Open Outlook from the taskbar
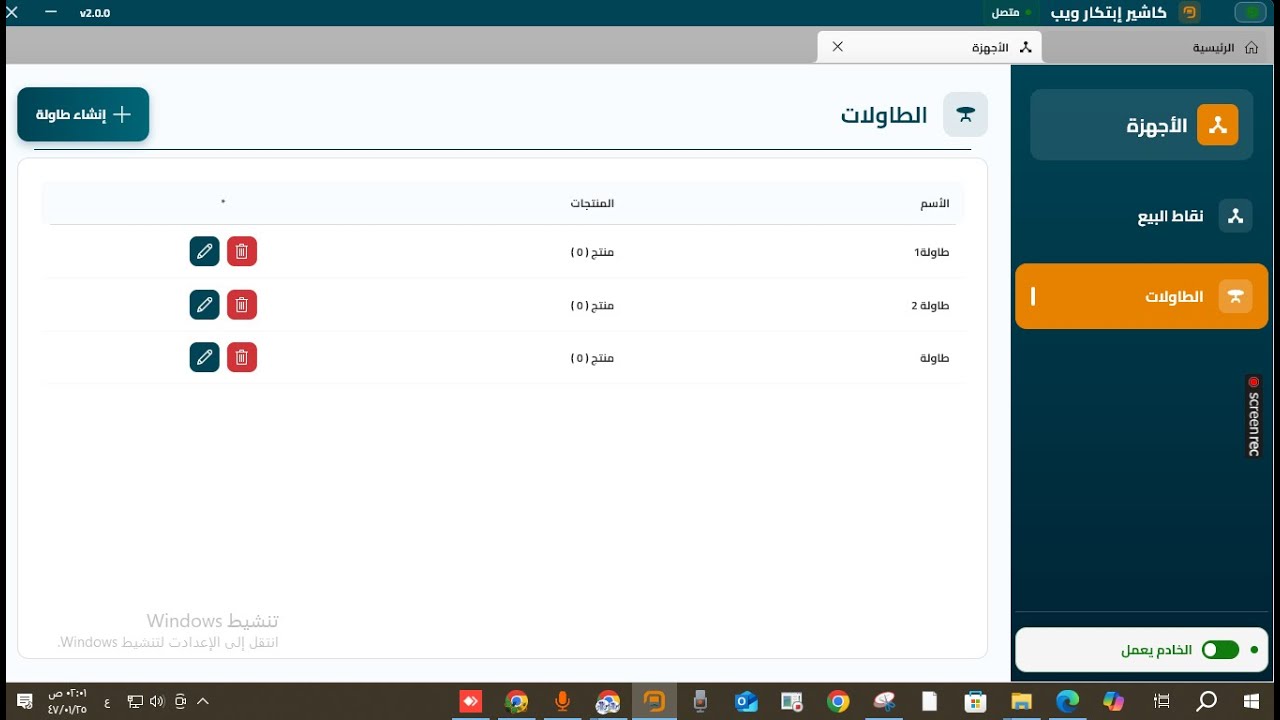This screenshot has width=1280, height=720. click(x=746, y=701)
